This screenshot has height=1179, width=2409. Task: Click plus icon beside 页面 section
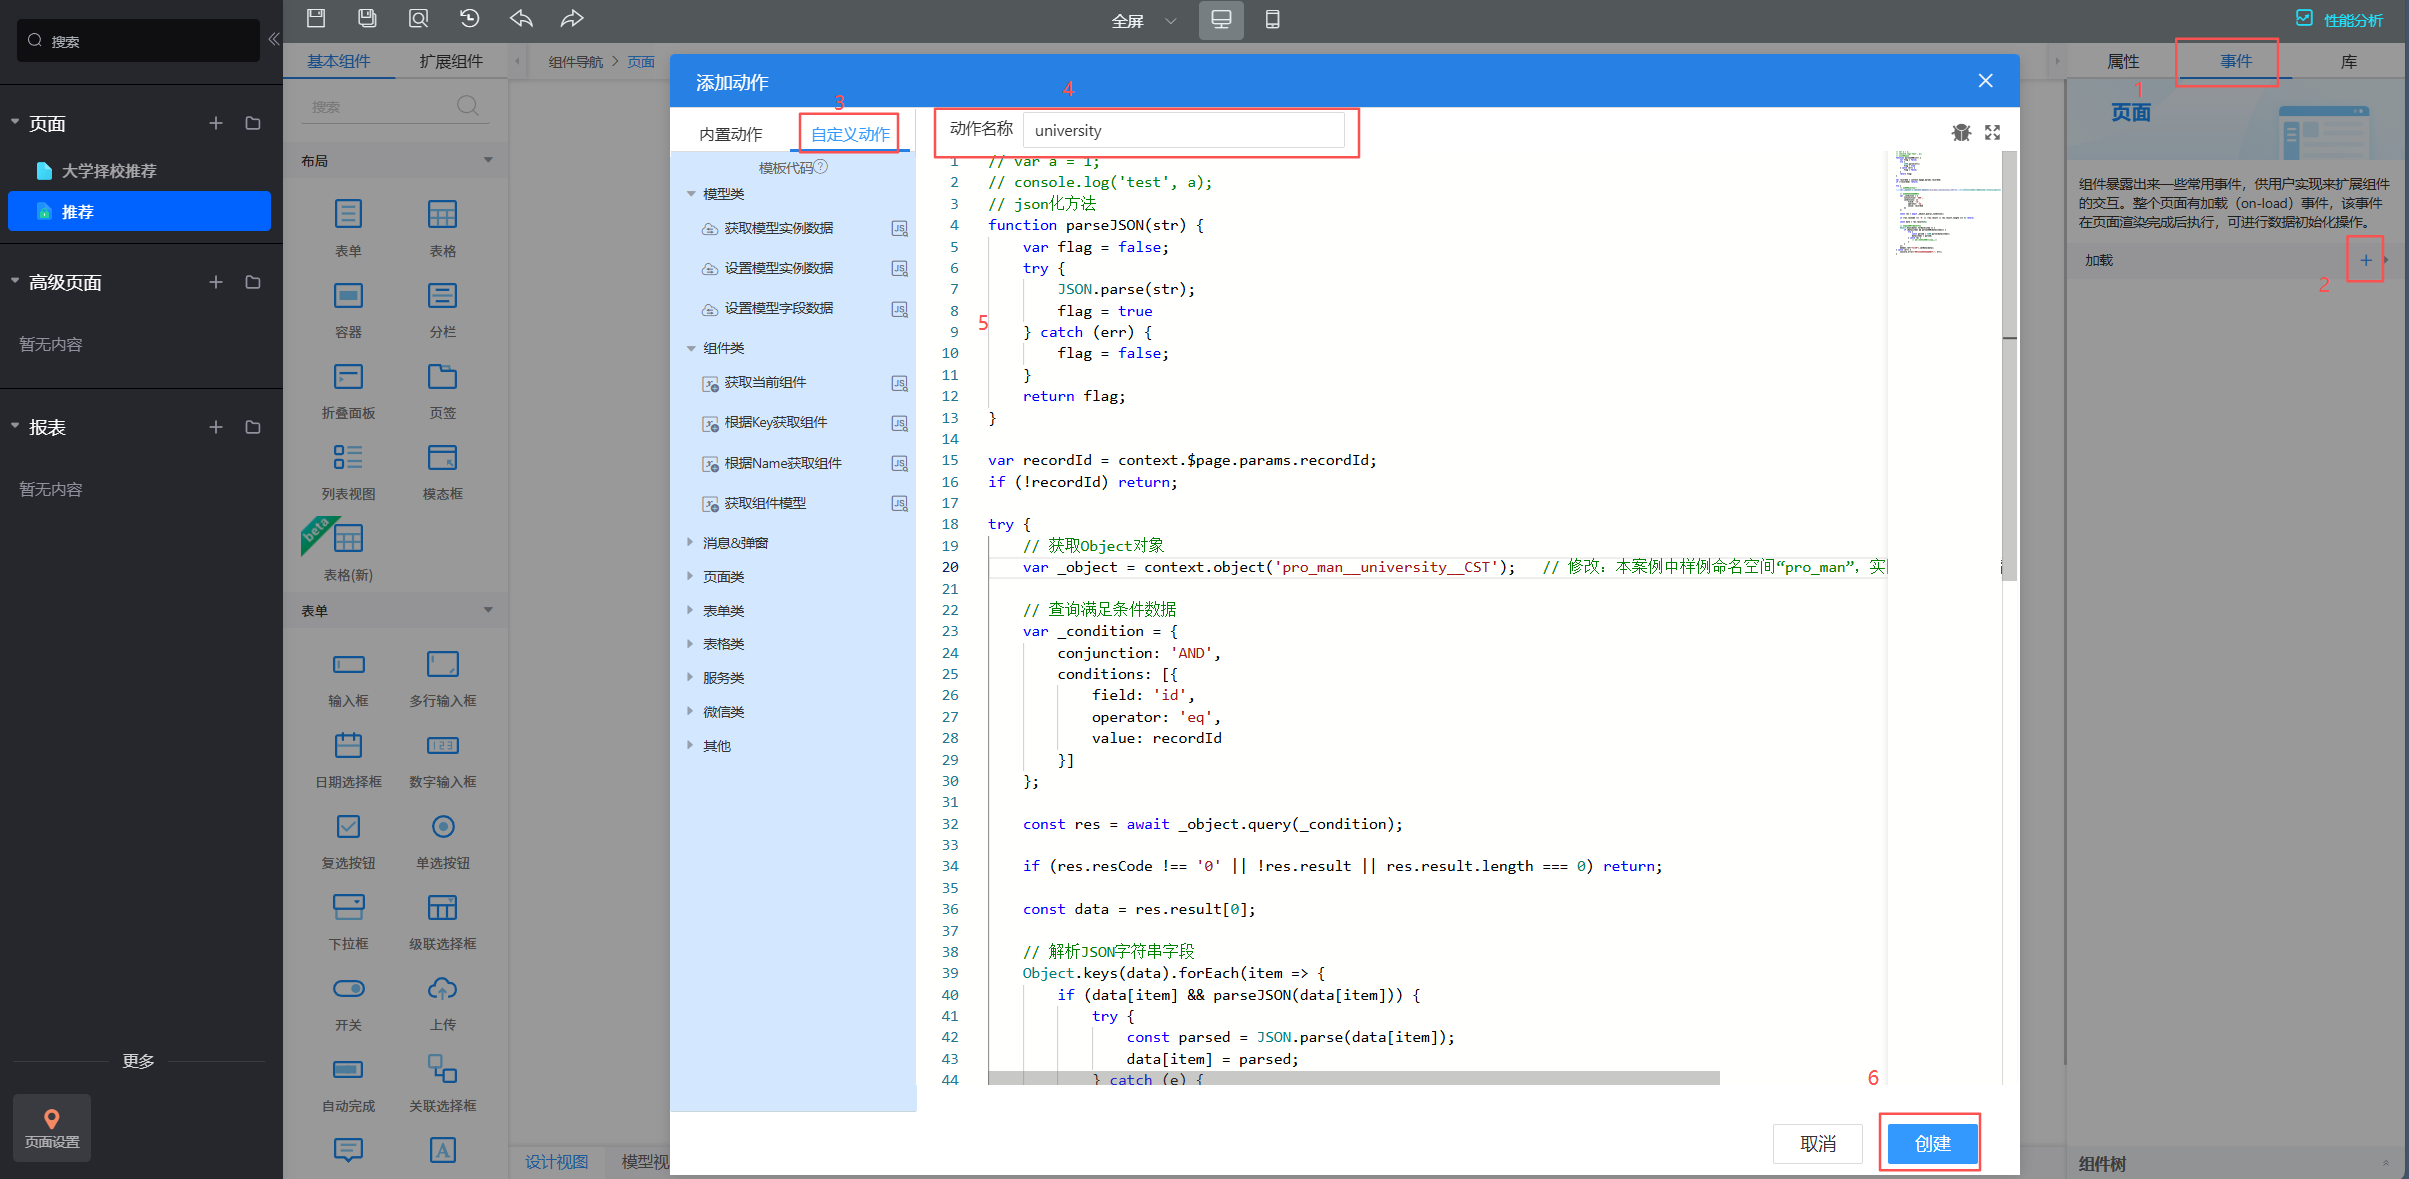(215, 123)
